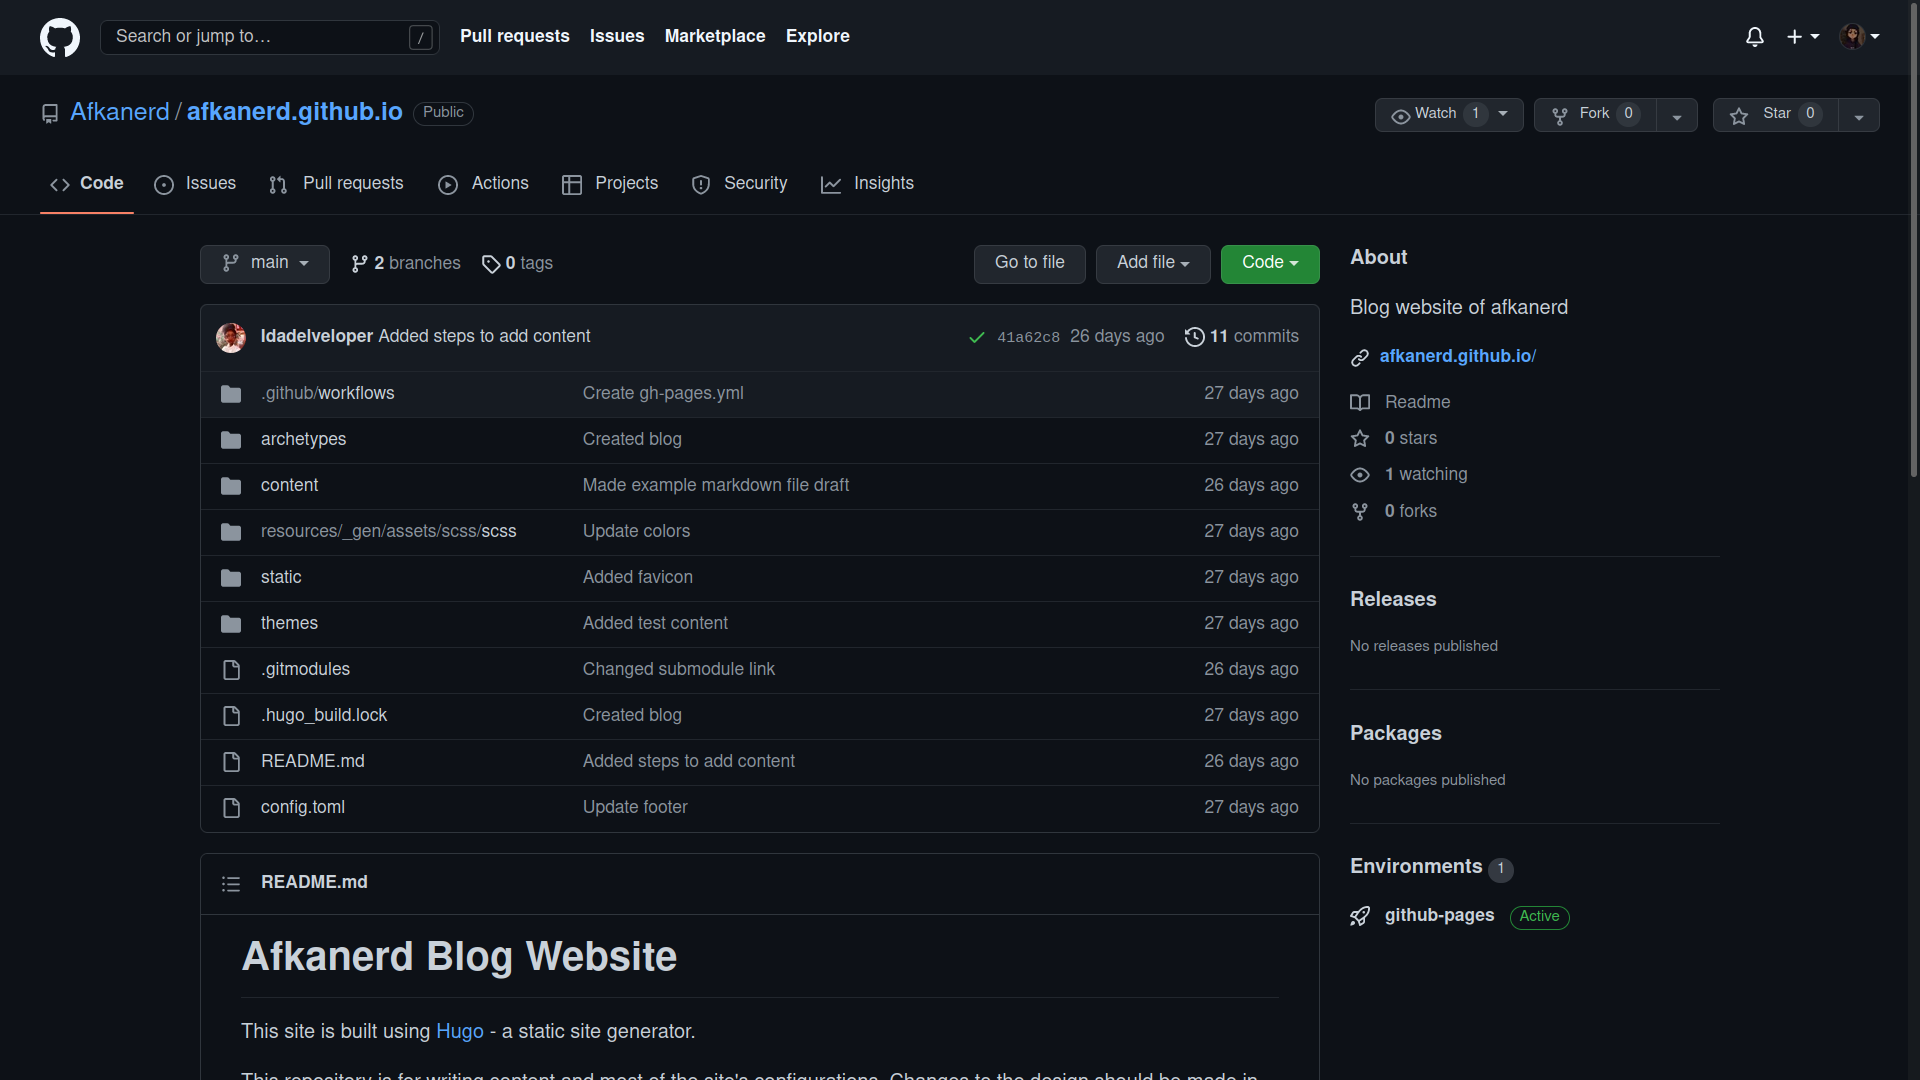This screenshot has width=1920, height=1080.
Task: Click the github-pages rocket icon
Action: tap(1360, 916)
